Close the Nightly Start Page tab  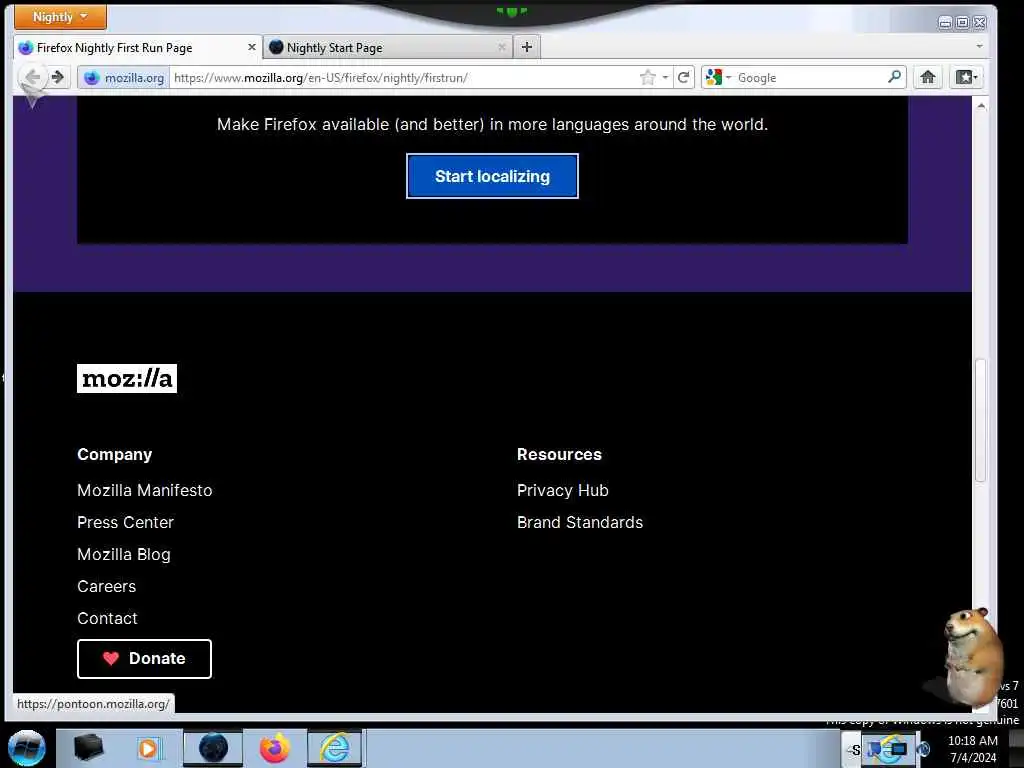502,47
